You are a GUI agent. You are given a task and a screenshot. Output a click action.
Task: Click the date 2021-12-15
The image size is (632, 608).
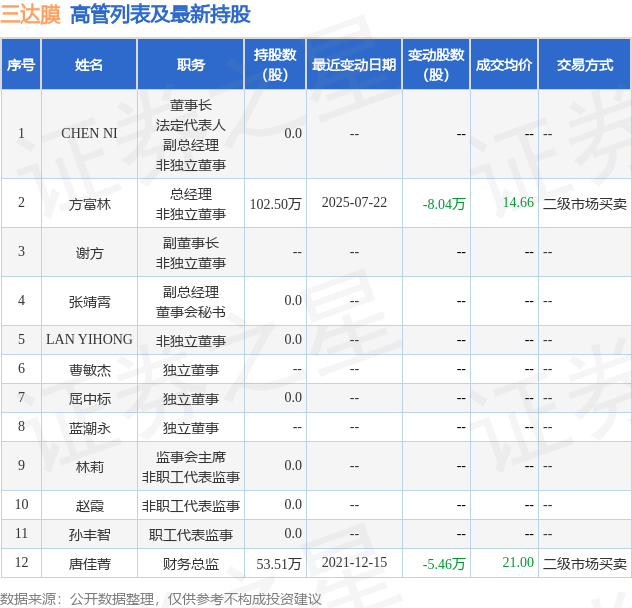354,562
